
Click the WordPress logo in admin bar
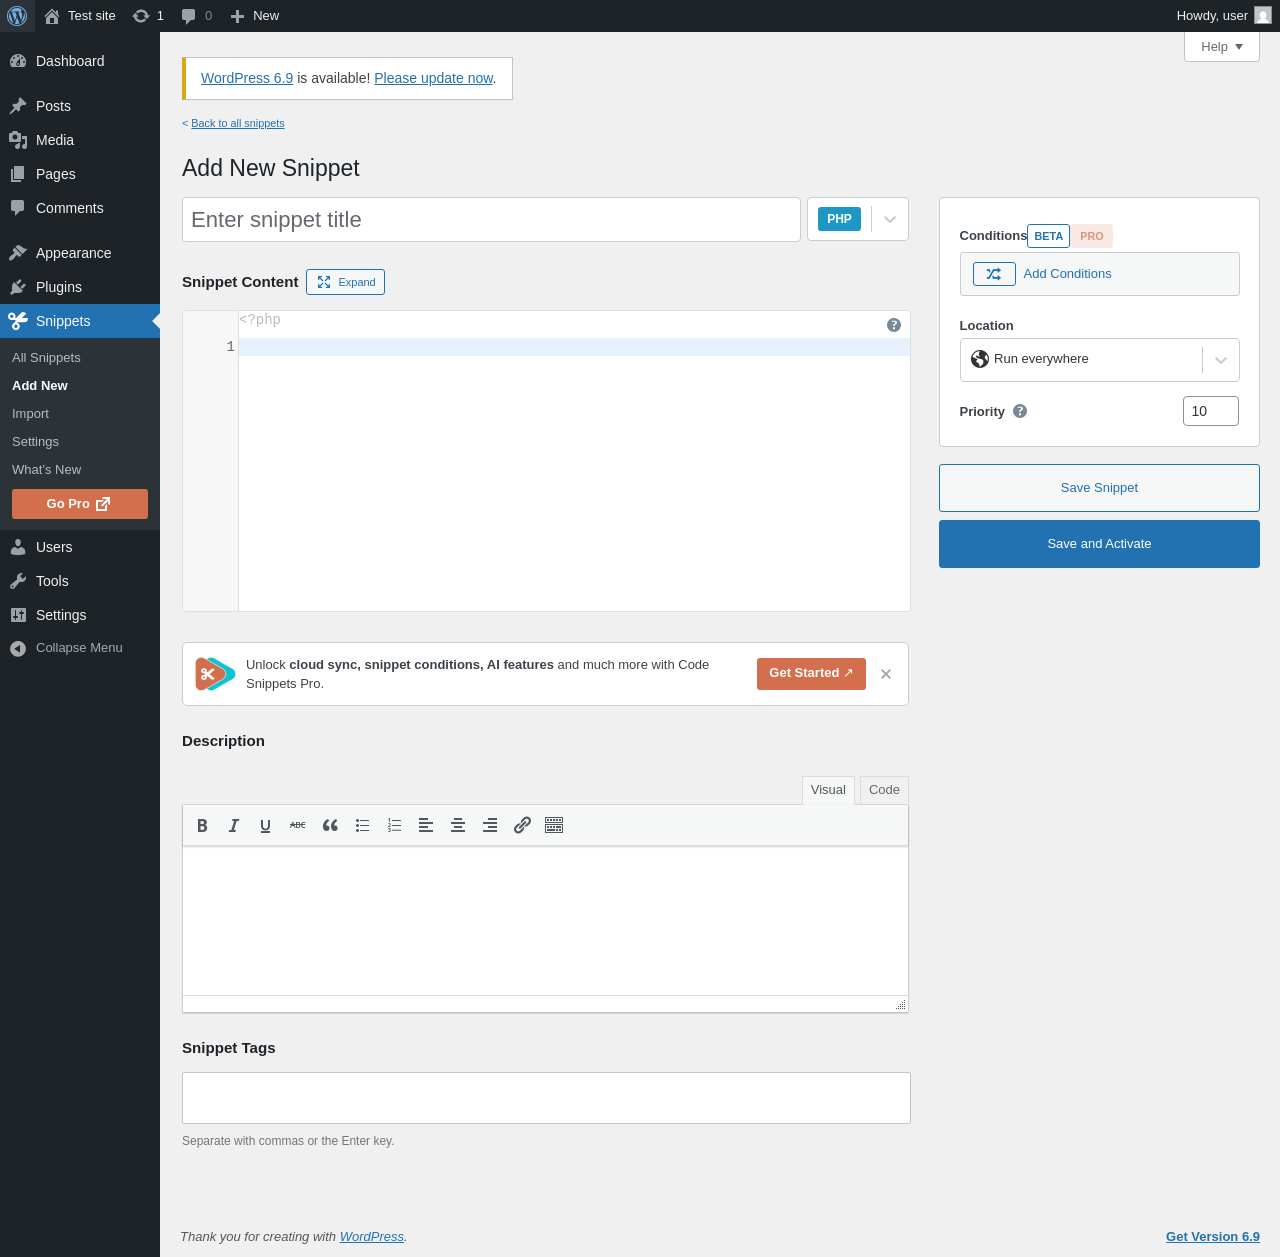[x=17, y=16]
